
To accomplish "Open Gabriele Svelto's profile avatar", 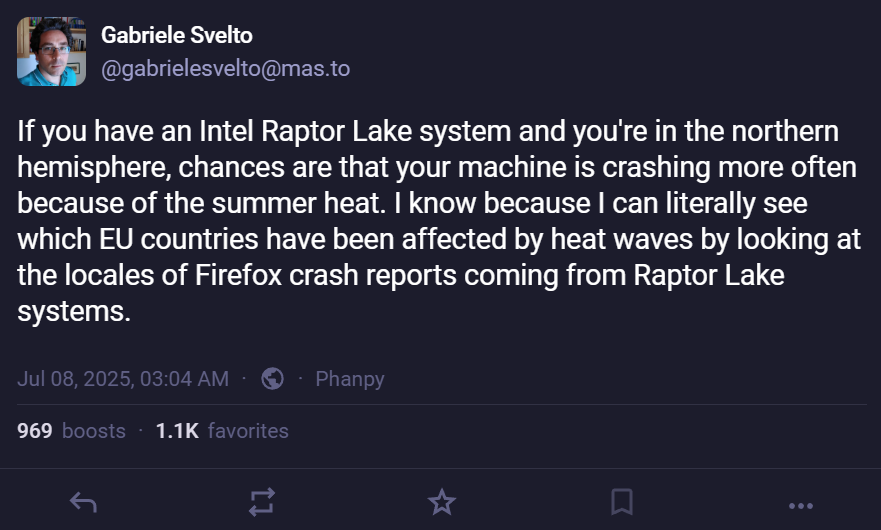I will click(52, 52).
